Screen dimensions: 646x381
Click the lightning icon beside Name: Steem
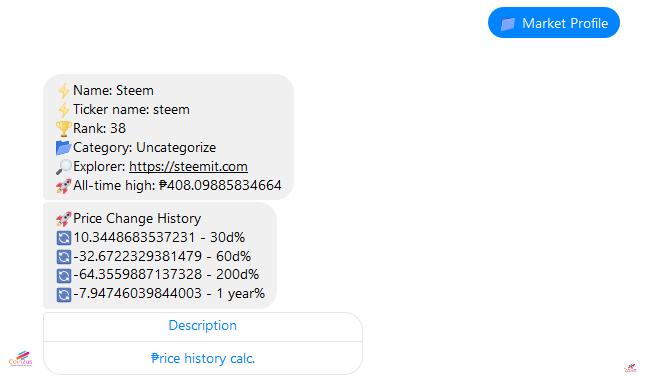click(x=63, y=91)
